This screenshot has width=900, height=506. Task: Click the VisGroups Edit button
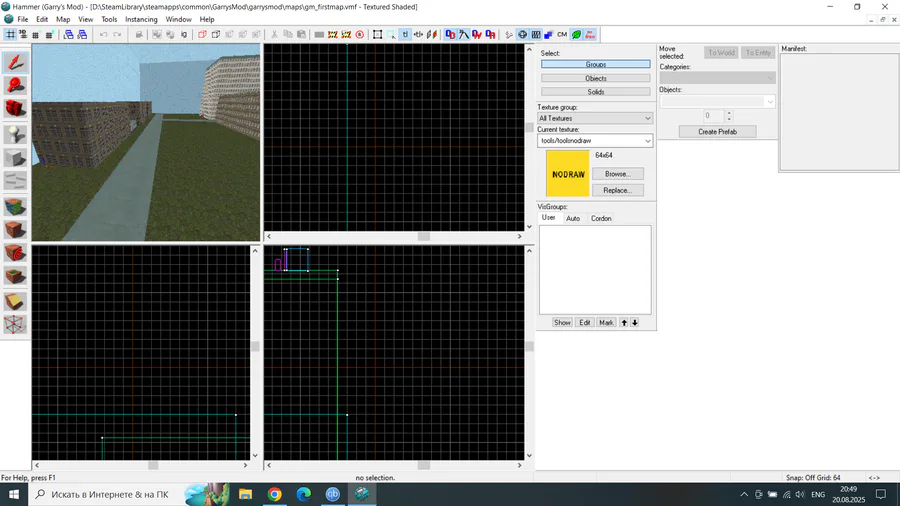click(584, 322)
